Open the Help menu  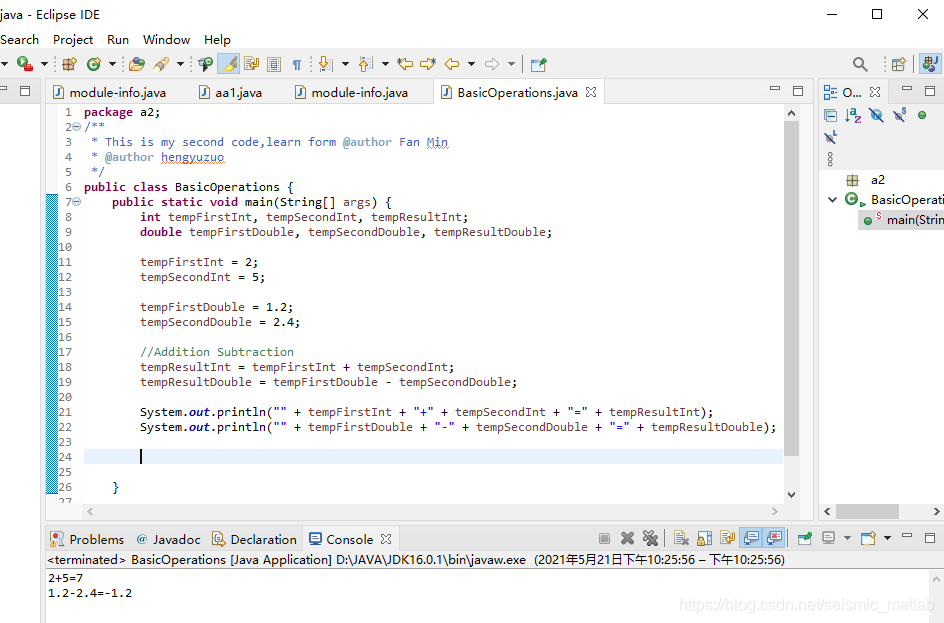tap(217, 40)
